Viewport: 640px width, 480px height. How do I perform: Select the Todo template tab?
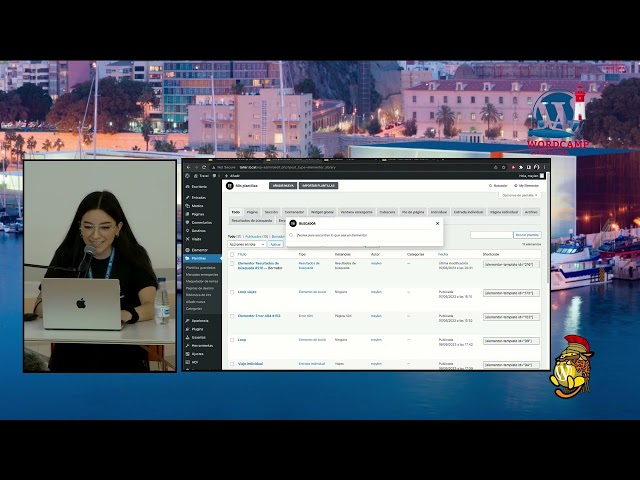(x=236, y=212)
